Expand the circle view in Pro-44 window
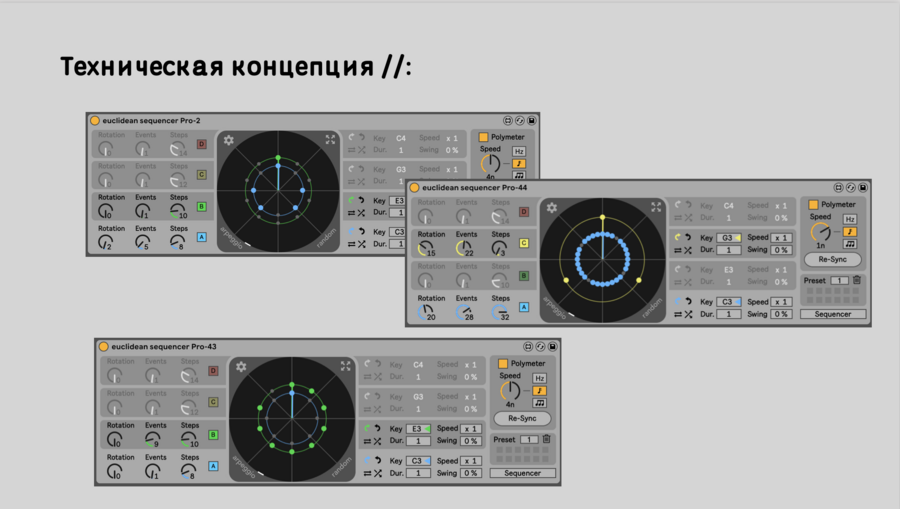Screen dimensions: 900x509 [x=656, y=207]
